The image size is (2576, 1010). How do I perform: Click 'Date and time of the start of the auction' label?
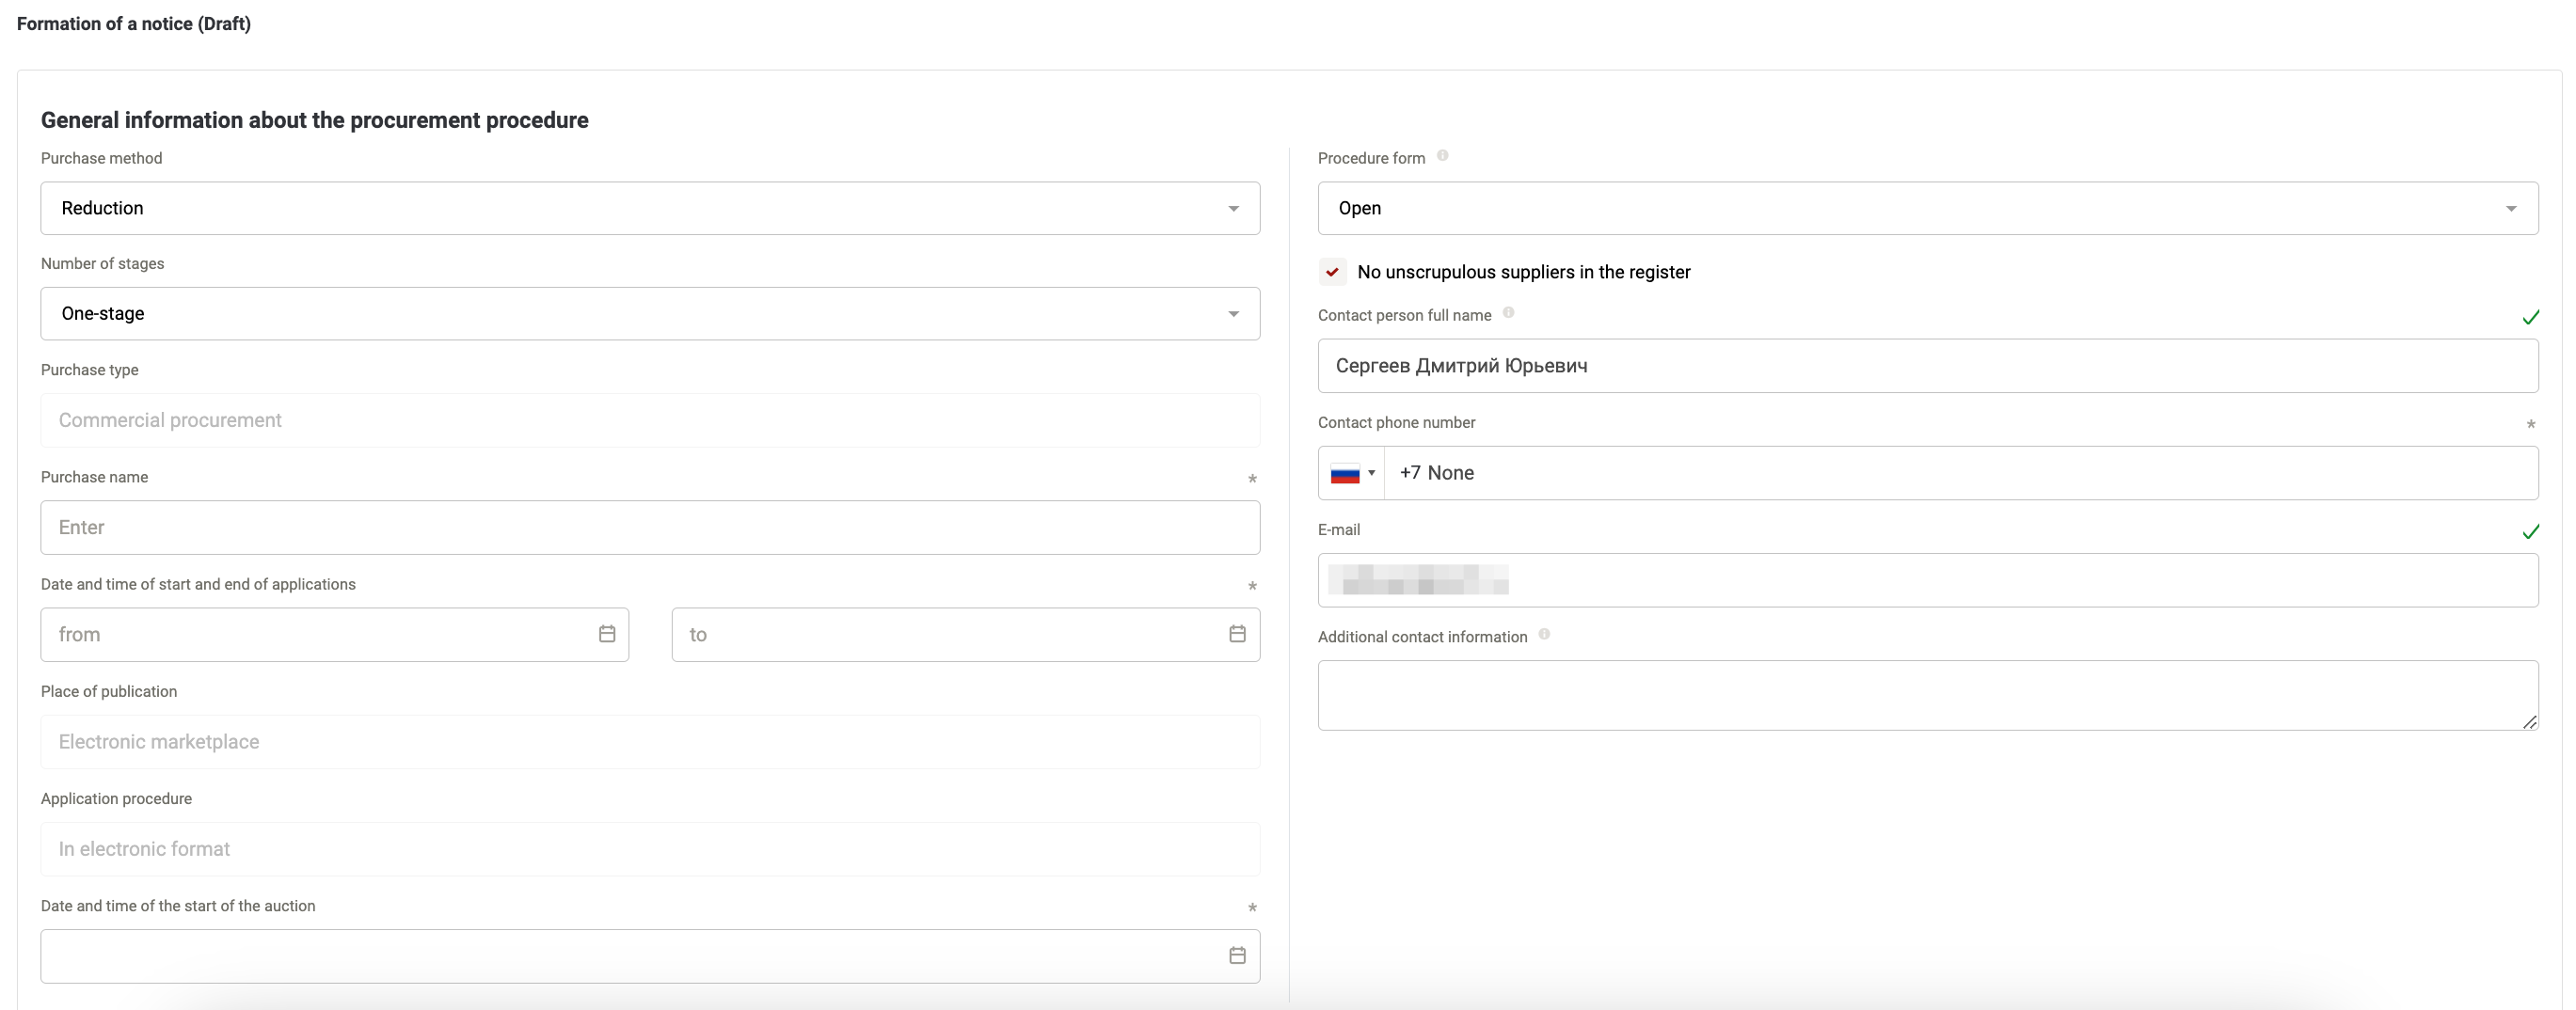click(178, 906)
